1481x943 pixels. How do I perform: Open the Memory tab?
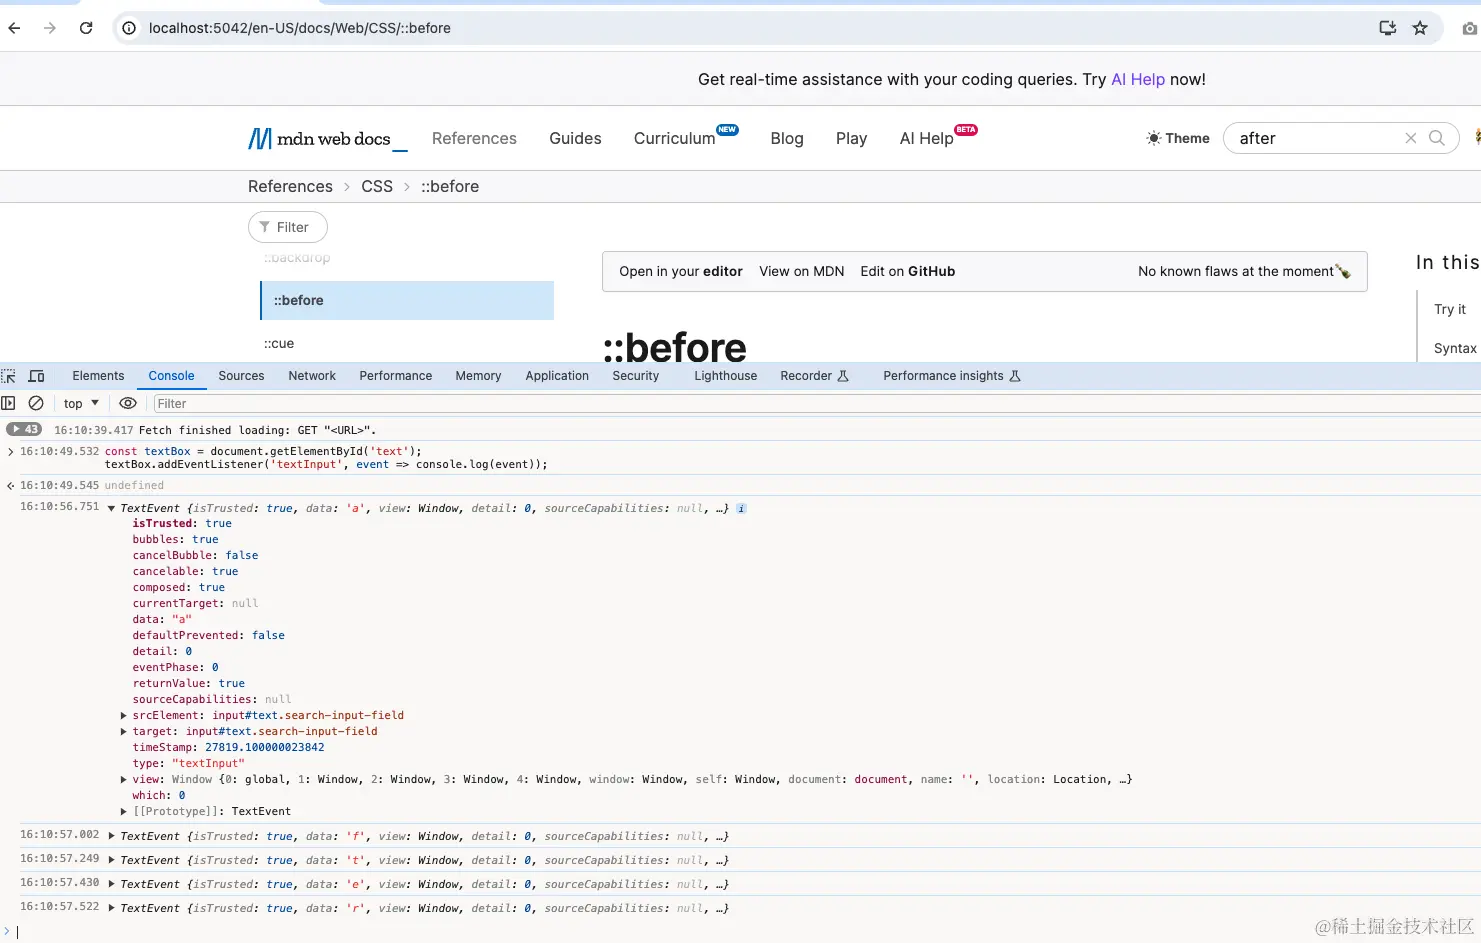point(478,376)
